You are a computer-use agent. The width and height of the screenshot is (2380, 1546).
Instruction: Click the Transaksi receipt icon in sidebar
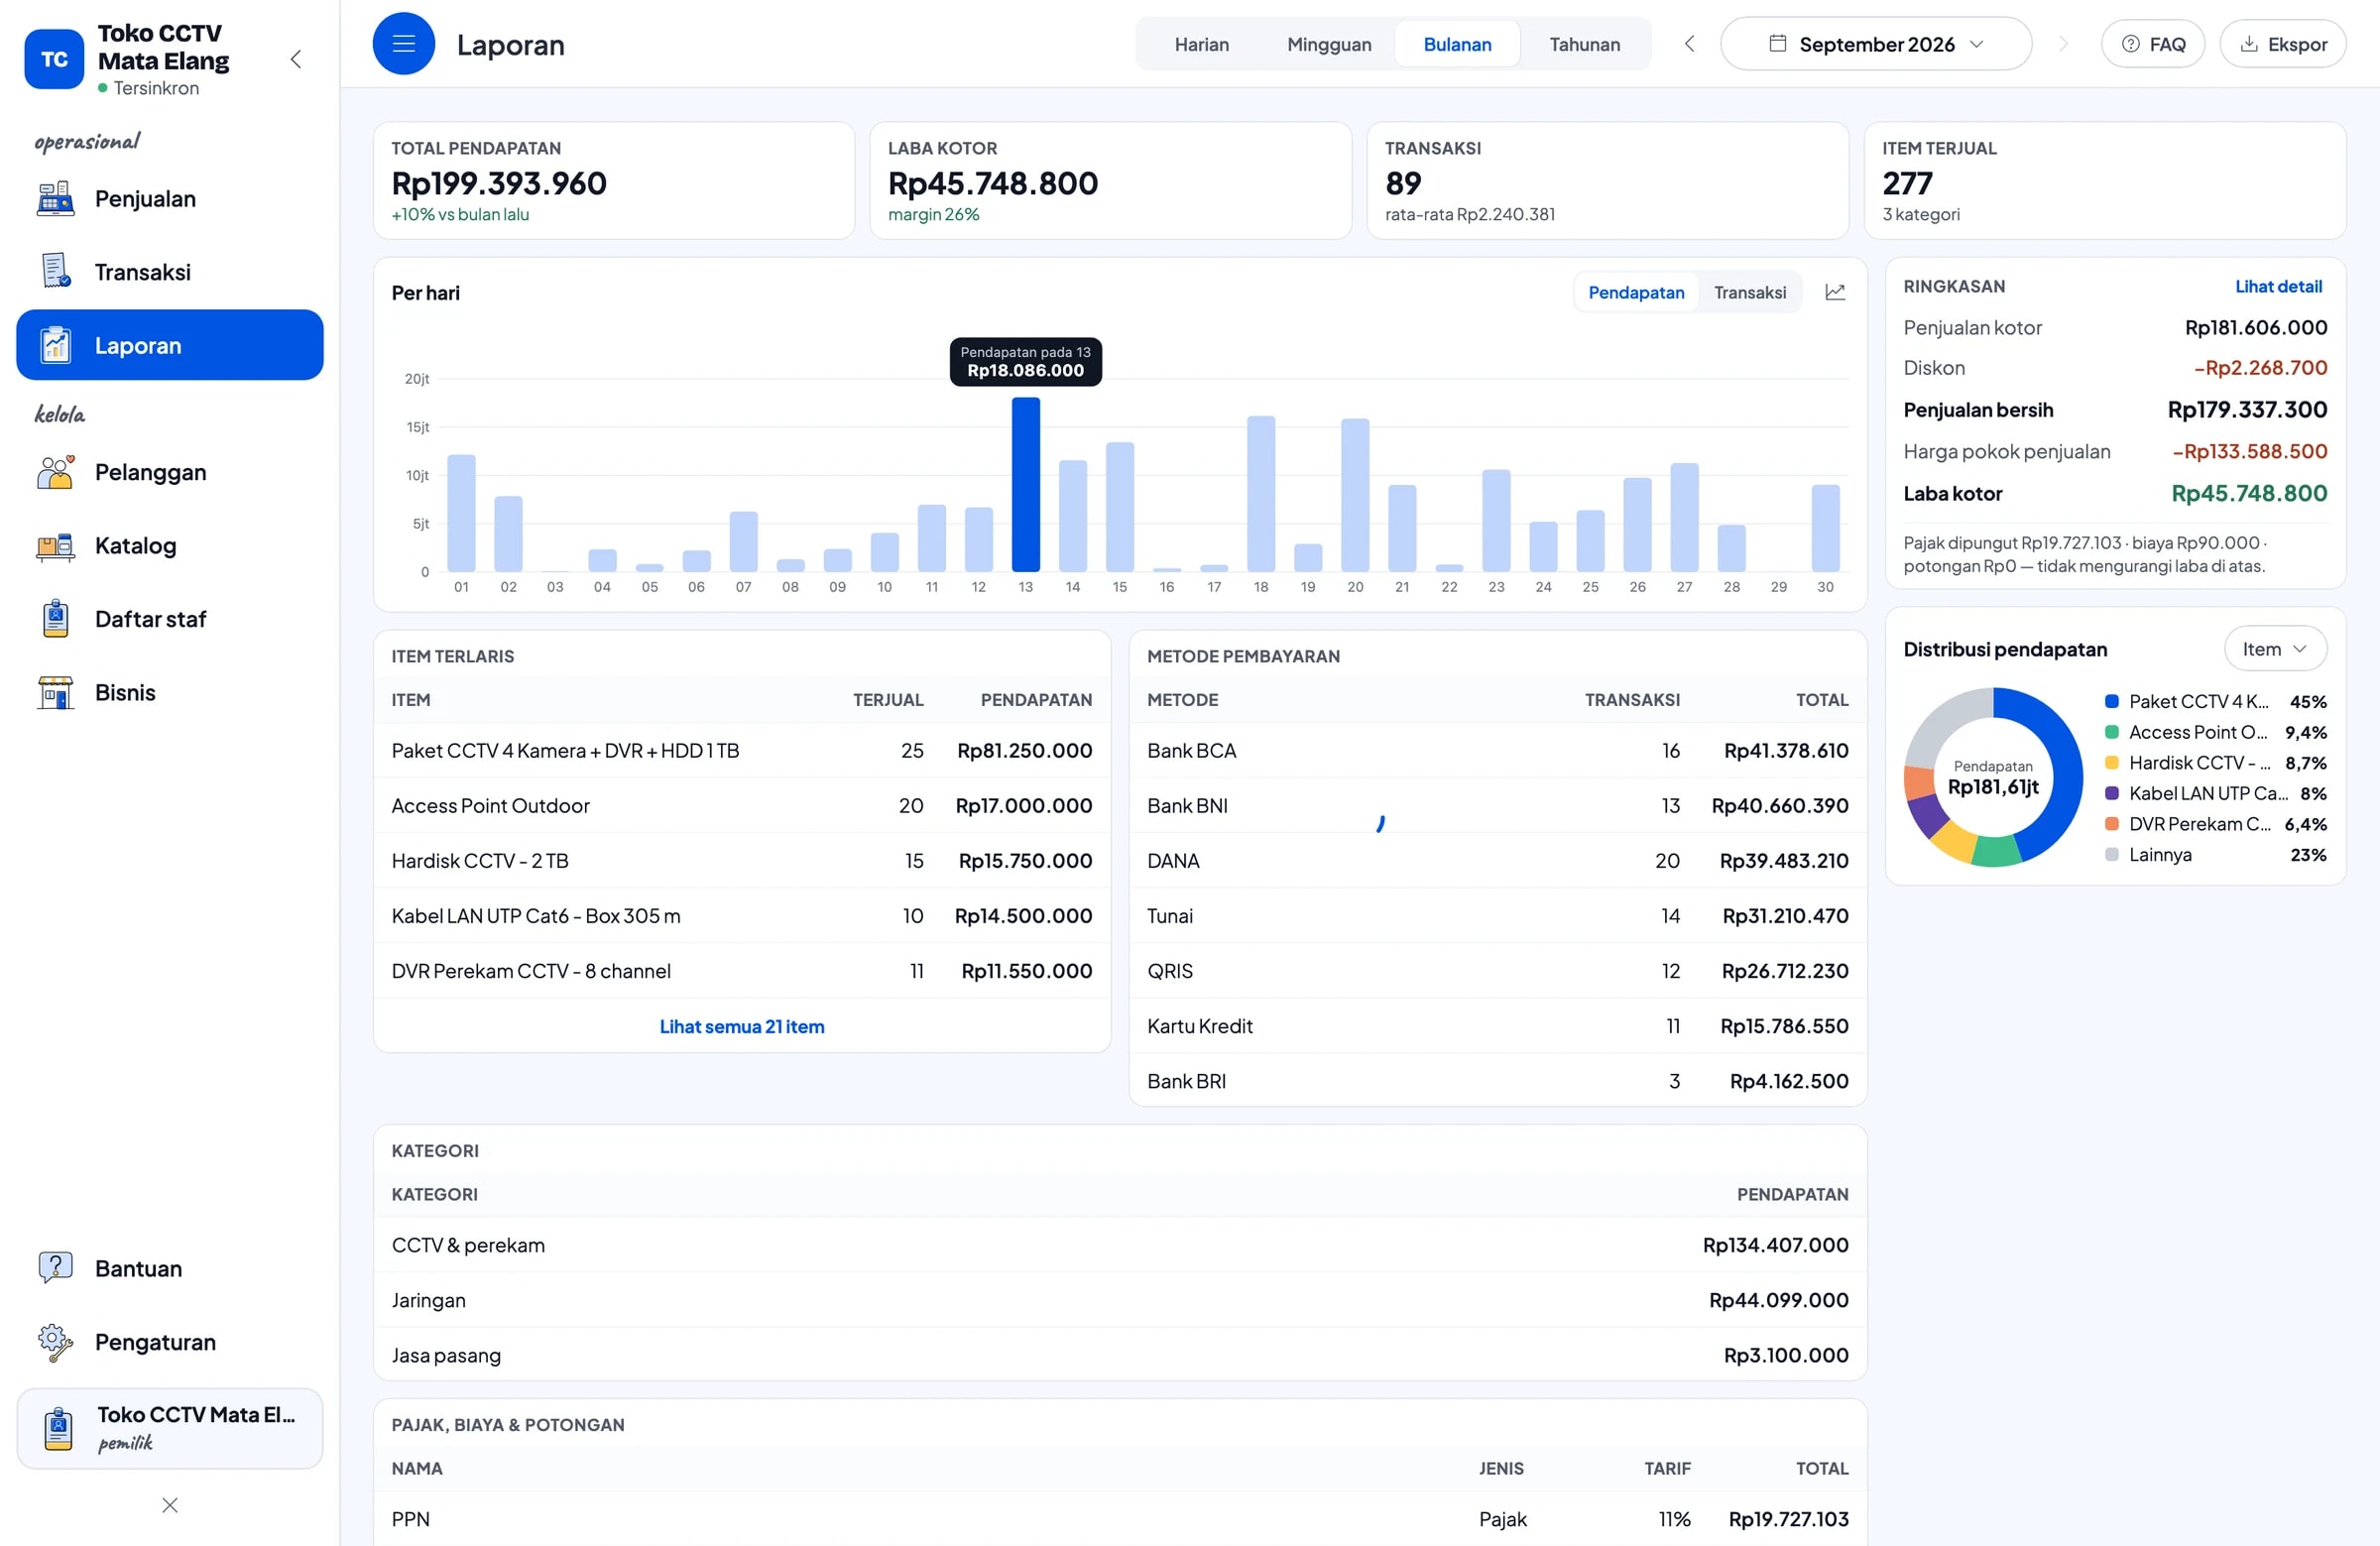point(55,272)
